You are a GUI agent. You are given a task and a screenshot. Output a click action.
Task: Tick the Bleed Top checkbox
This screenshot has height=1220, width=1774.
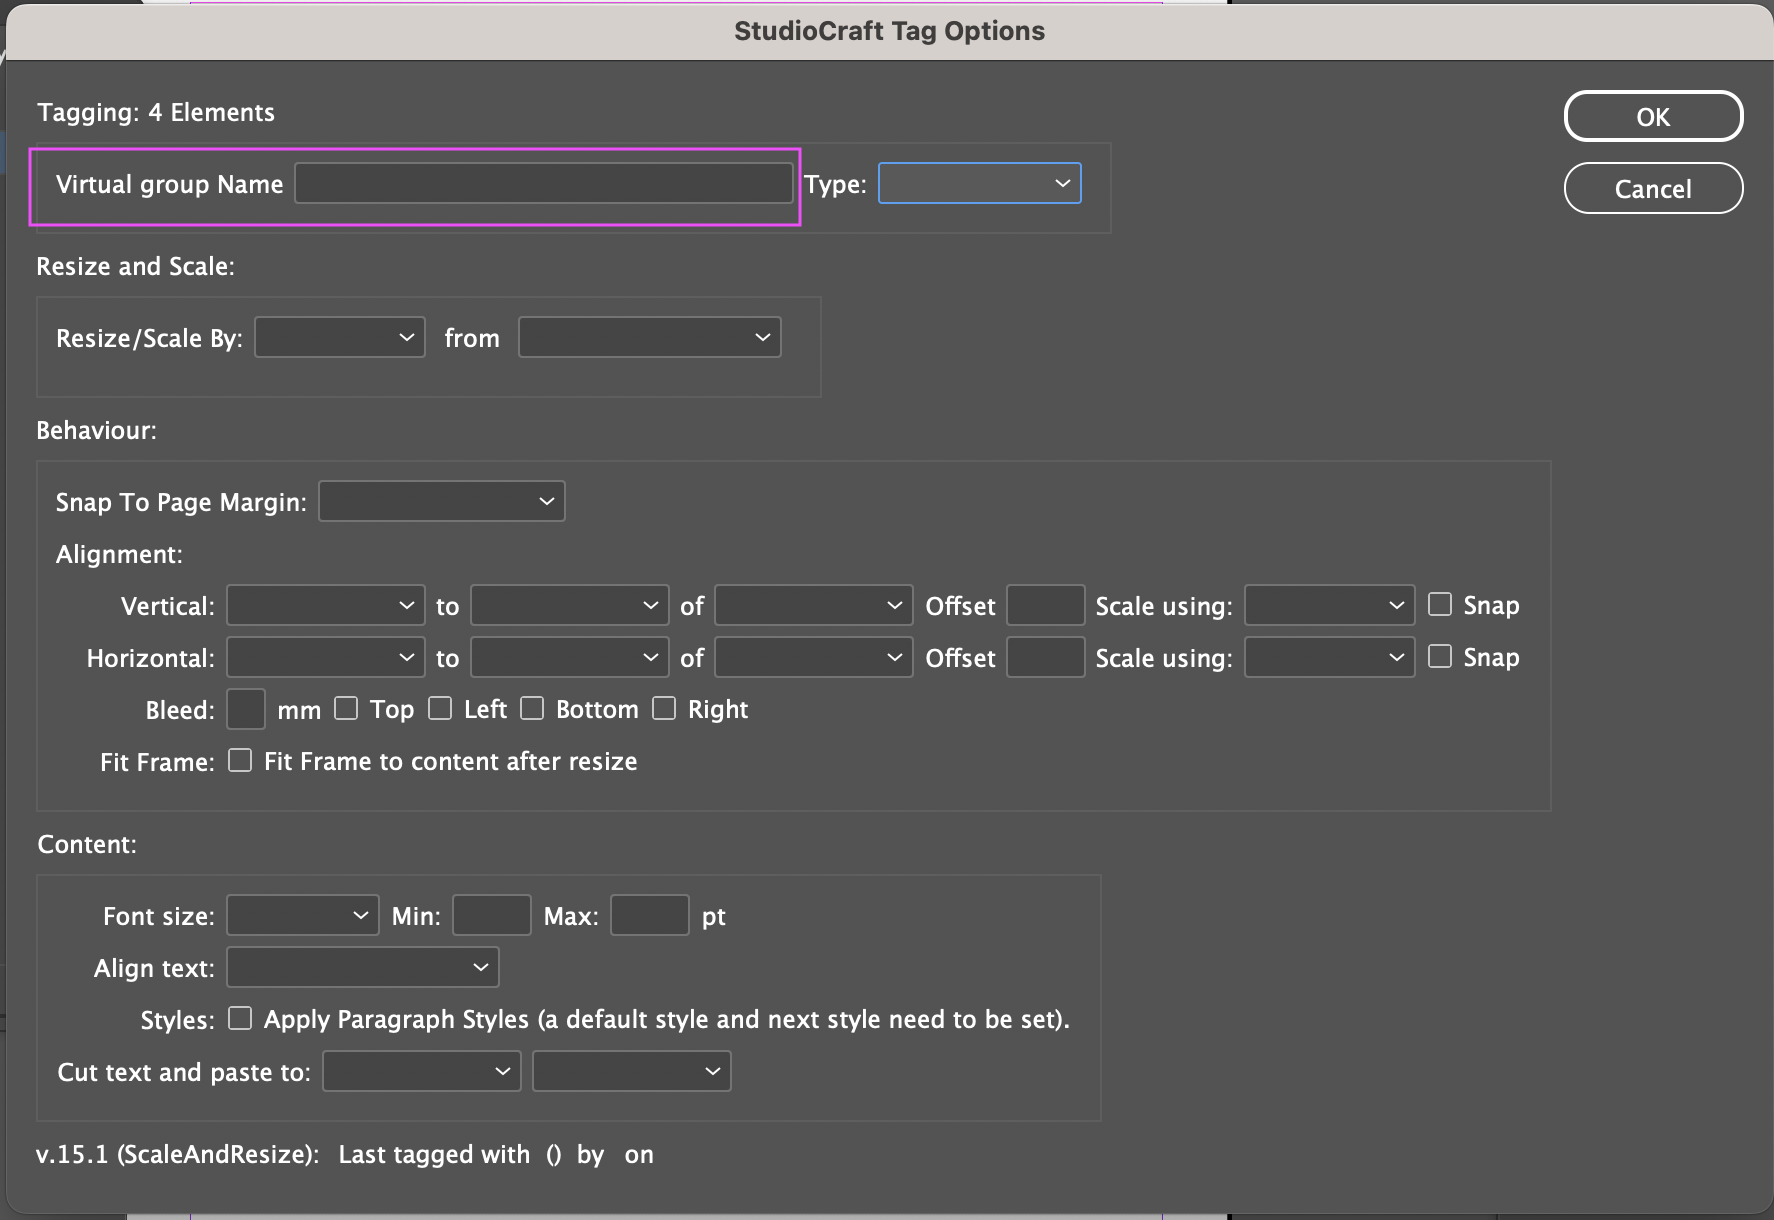coord(346,708)
